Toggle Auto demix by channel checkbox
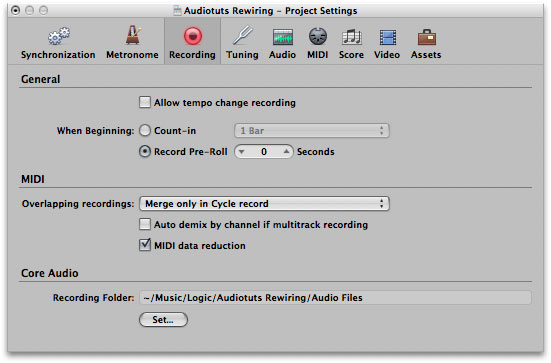This screenshot has height=363, width=551. 145,224
